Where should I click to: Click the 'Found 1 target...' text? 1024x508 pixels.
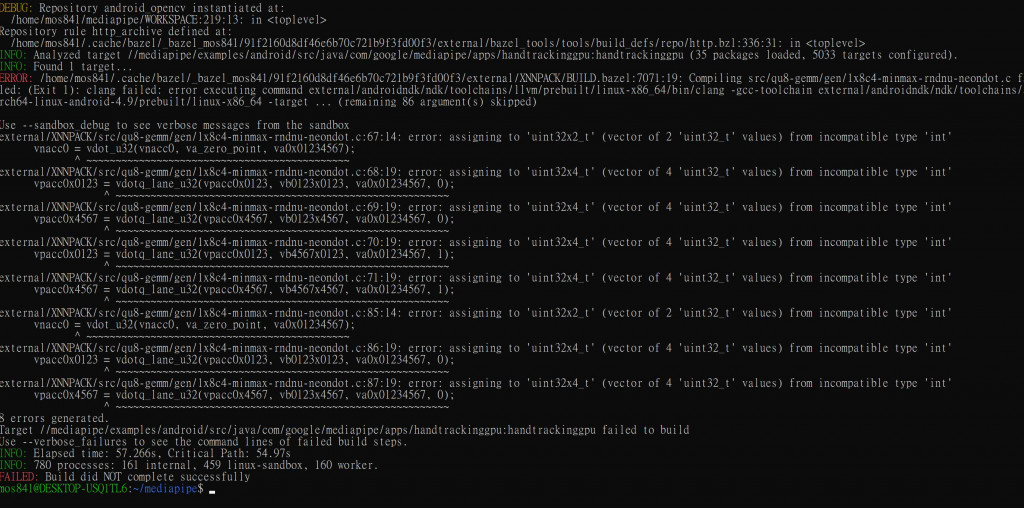(83, 67)
